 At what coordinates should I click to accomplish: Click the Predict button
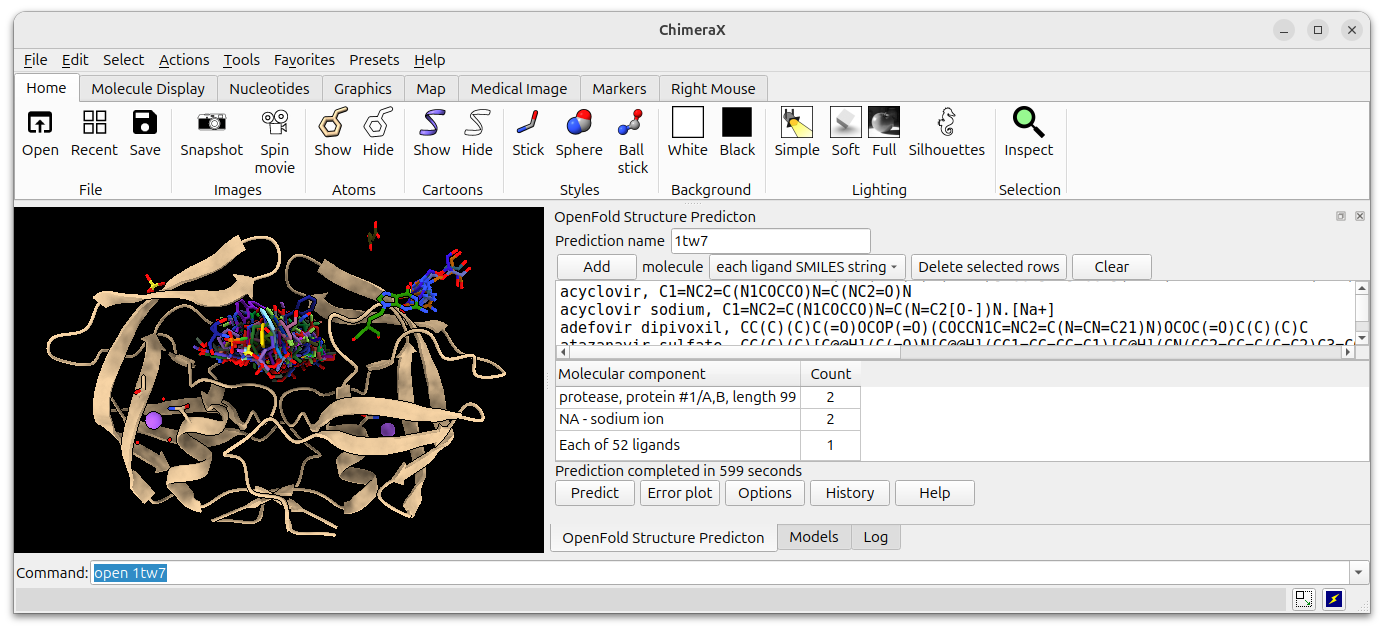[594, 493]
